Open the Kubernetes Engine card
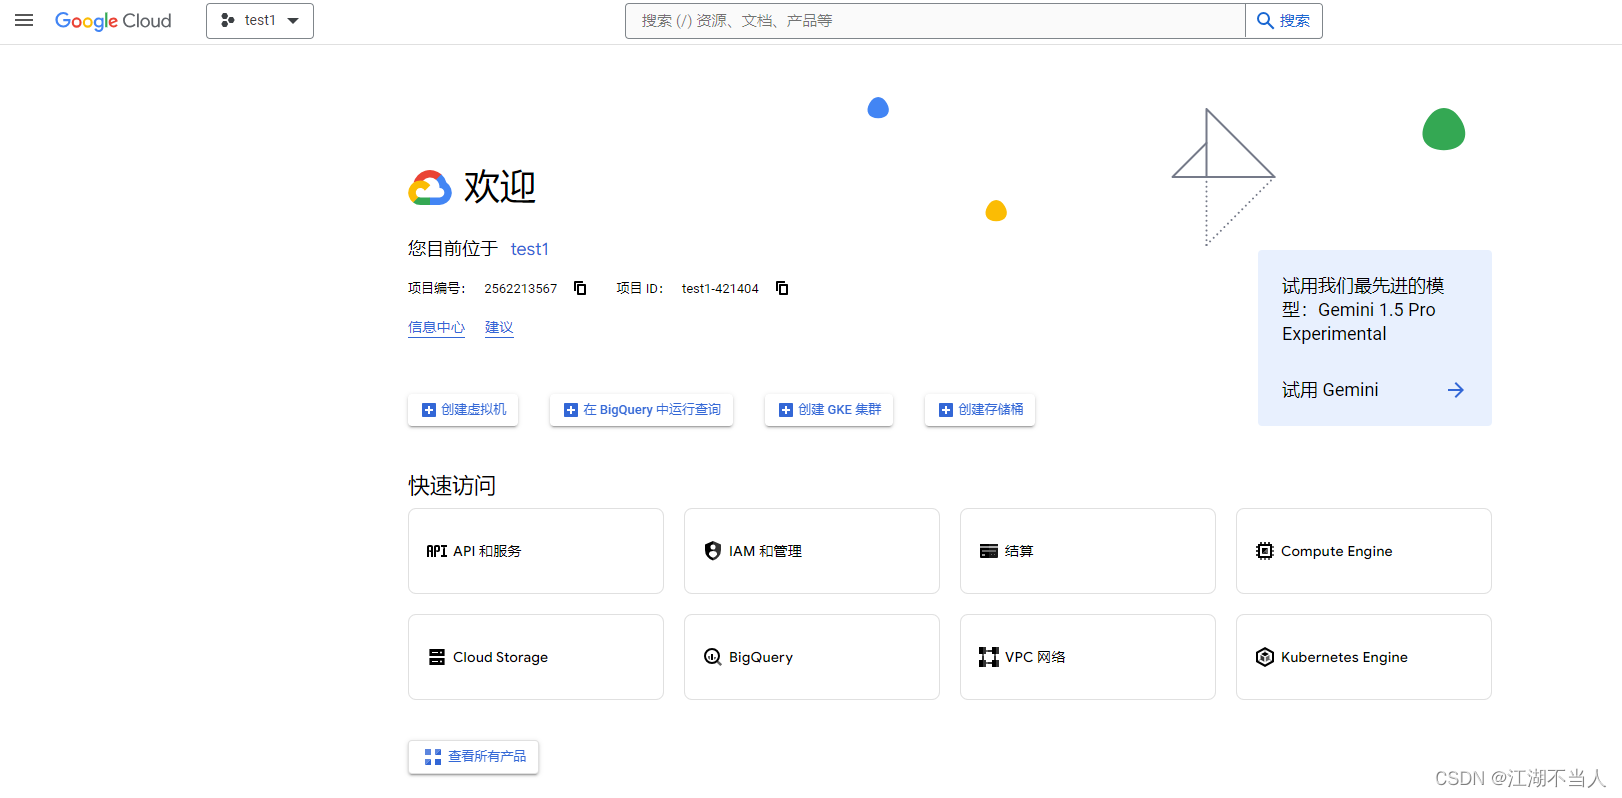 click(x=1364, y=657)
